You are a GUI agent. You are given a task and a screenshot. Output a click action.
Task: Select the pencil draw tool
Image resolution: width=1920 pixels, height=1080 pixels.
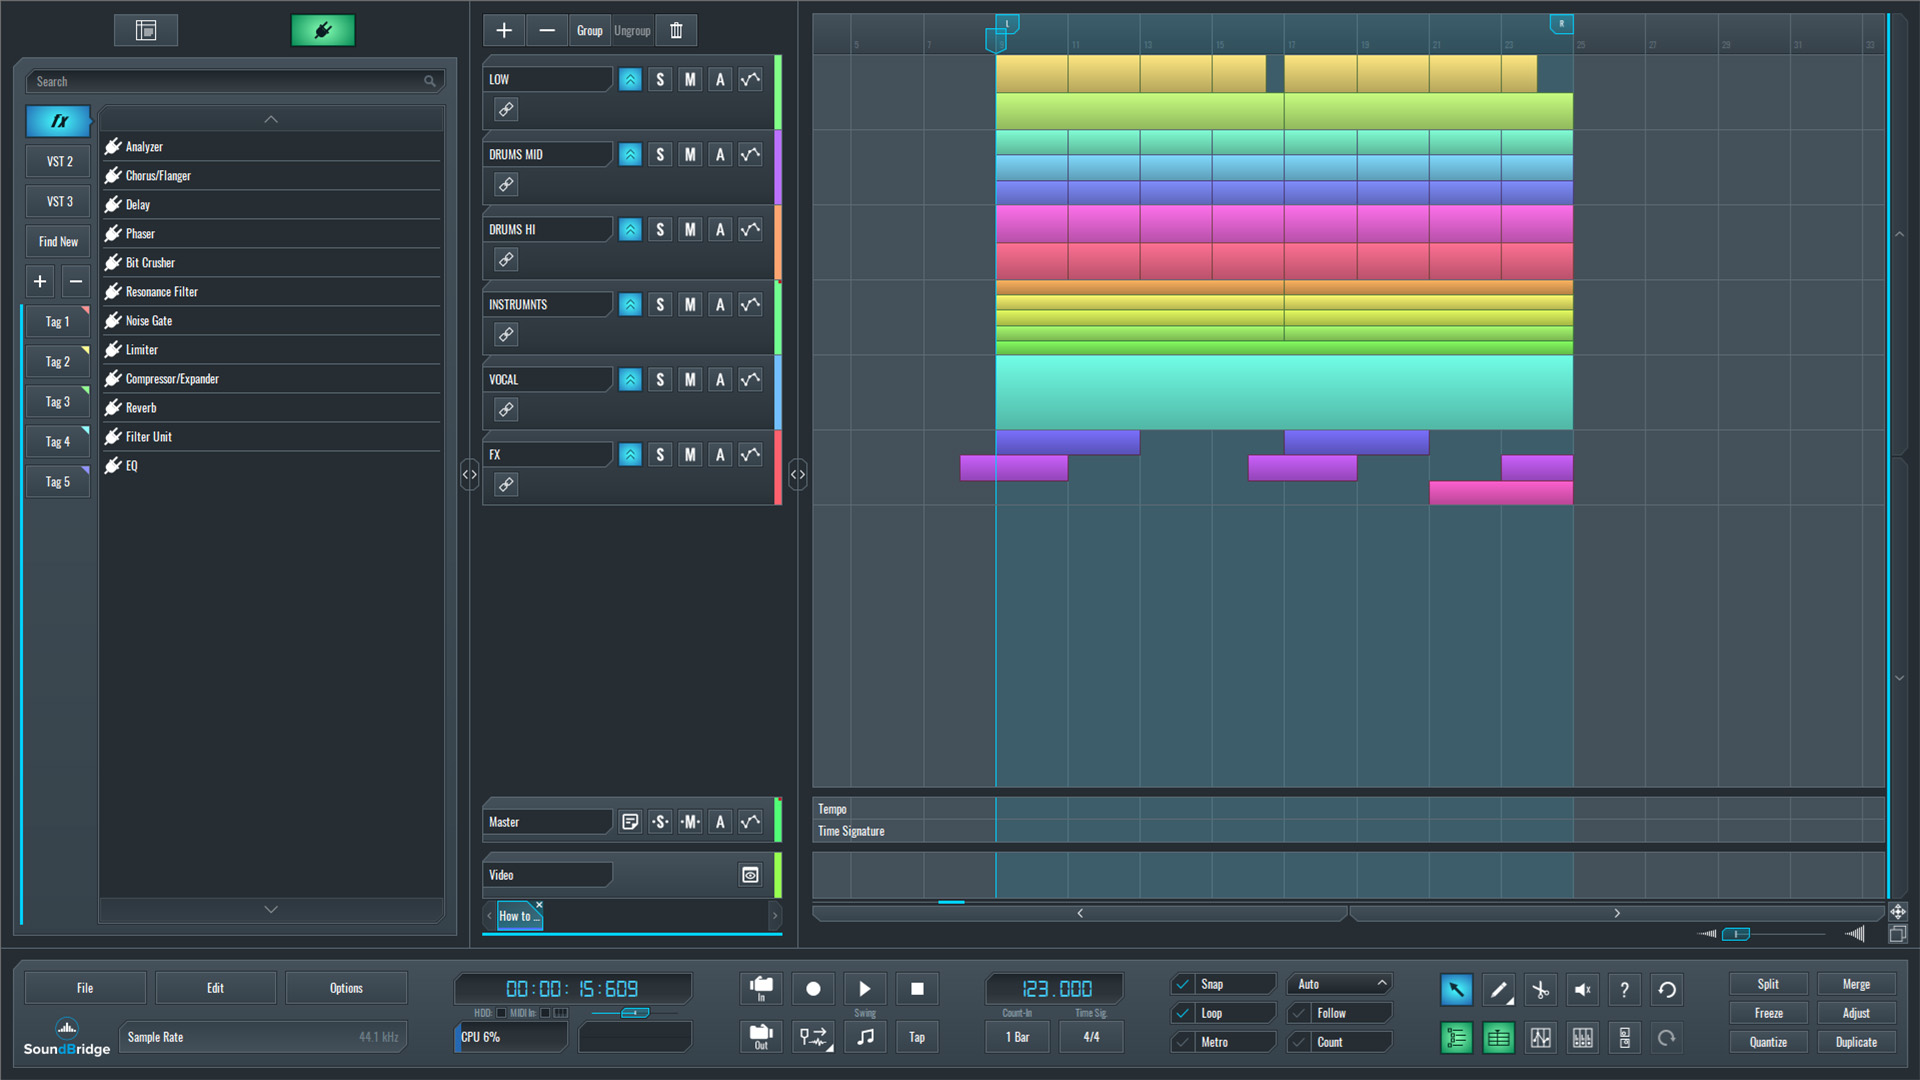point(1498,989)
